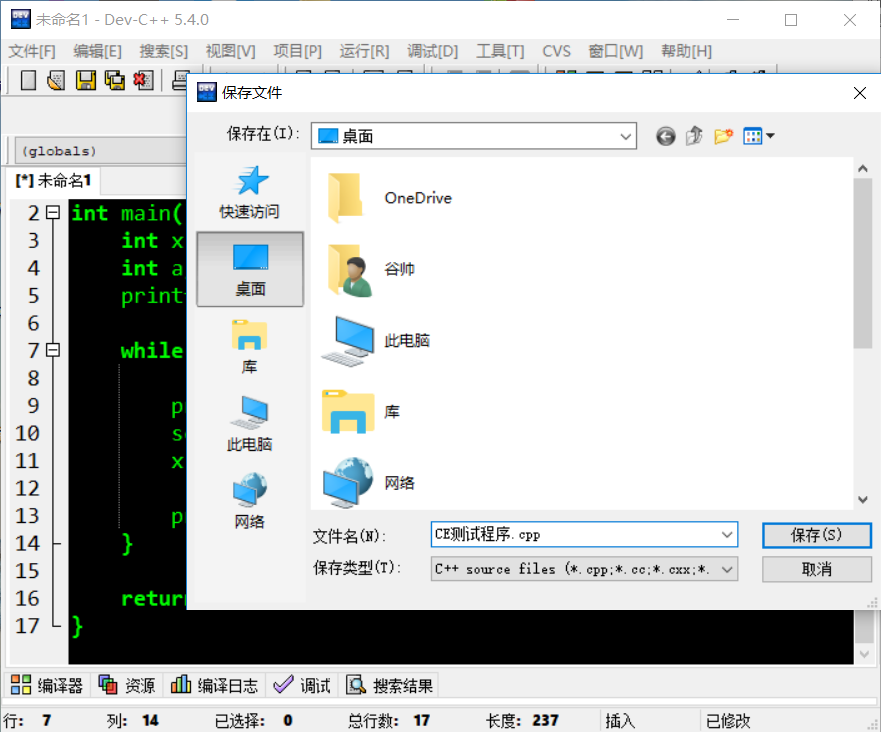Viewport: 881px width, 732px height.
Task: Click the yellow Save file toolbar icon
Action: click(85, 80)
